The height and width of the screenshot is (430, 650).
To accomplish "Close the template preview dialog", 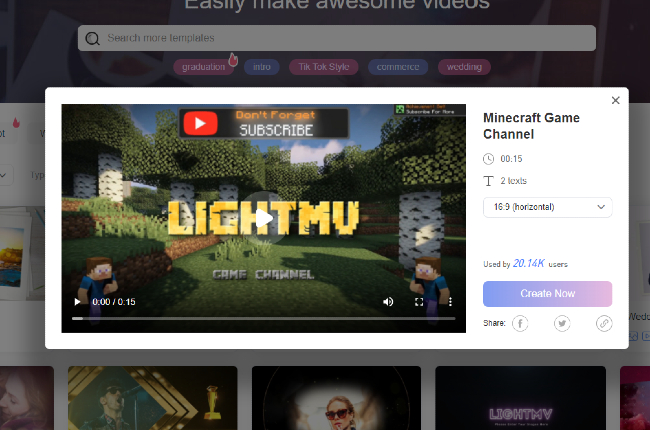I will coord(615,100).
